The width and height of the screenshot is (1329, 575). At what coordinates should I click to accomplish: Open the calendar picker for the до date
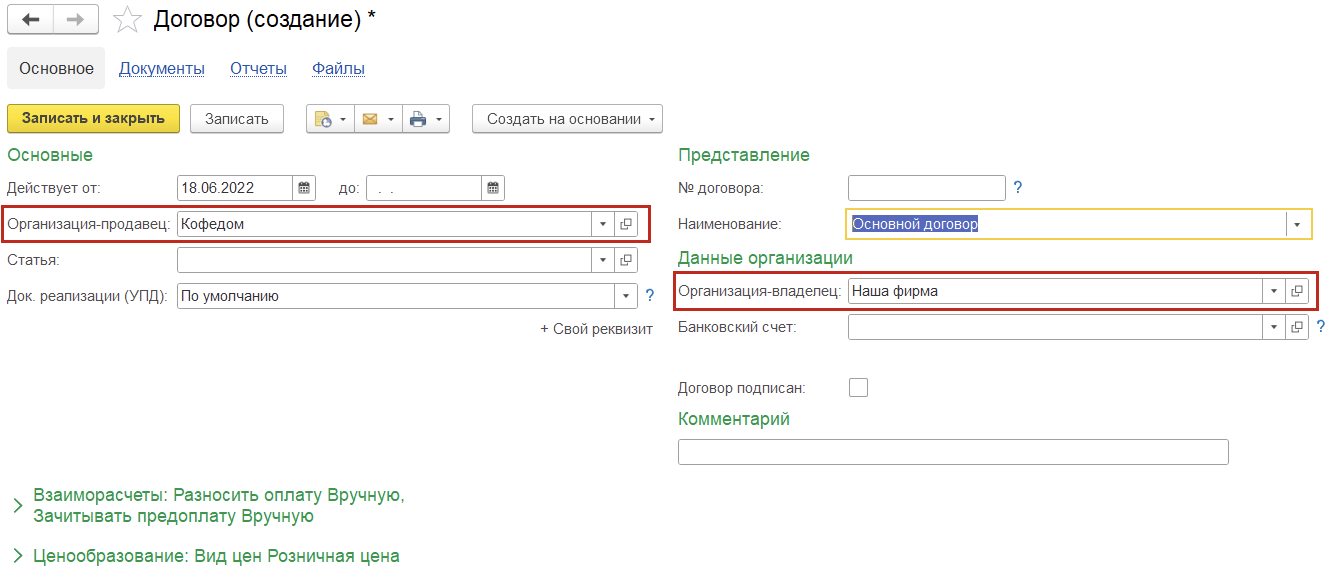click(x=493, y=188)
